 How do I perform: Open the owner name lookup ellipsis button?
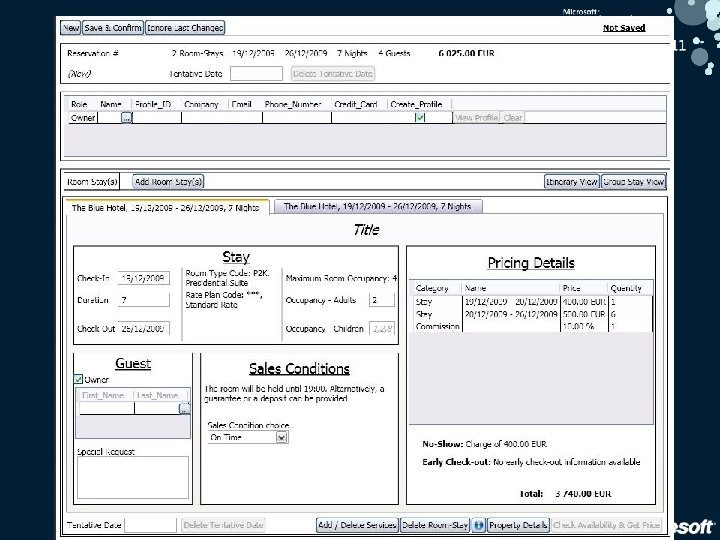click(x=126, y=118)
